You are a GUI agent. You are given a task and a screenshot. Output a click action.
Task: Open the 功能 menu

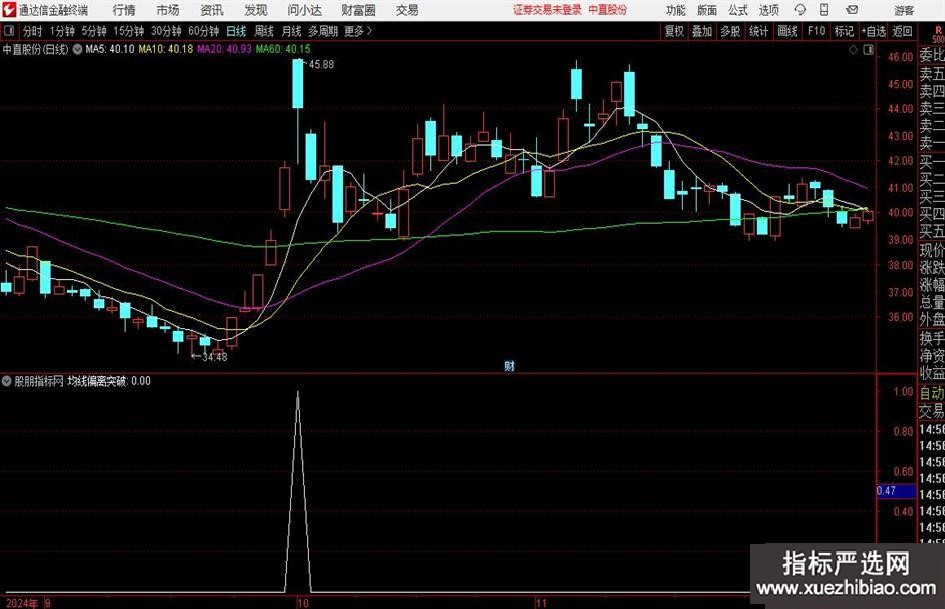676,10
